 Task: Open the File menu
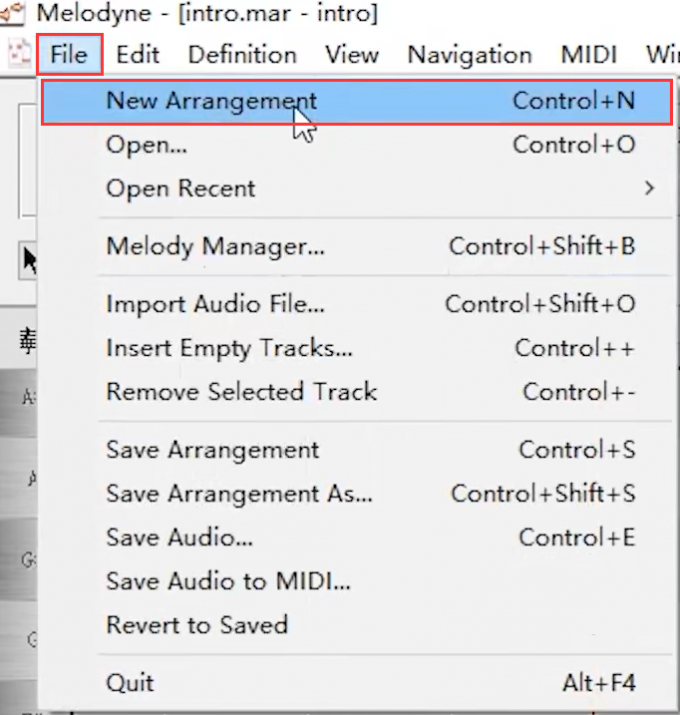click(69, 55)
